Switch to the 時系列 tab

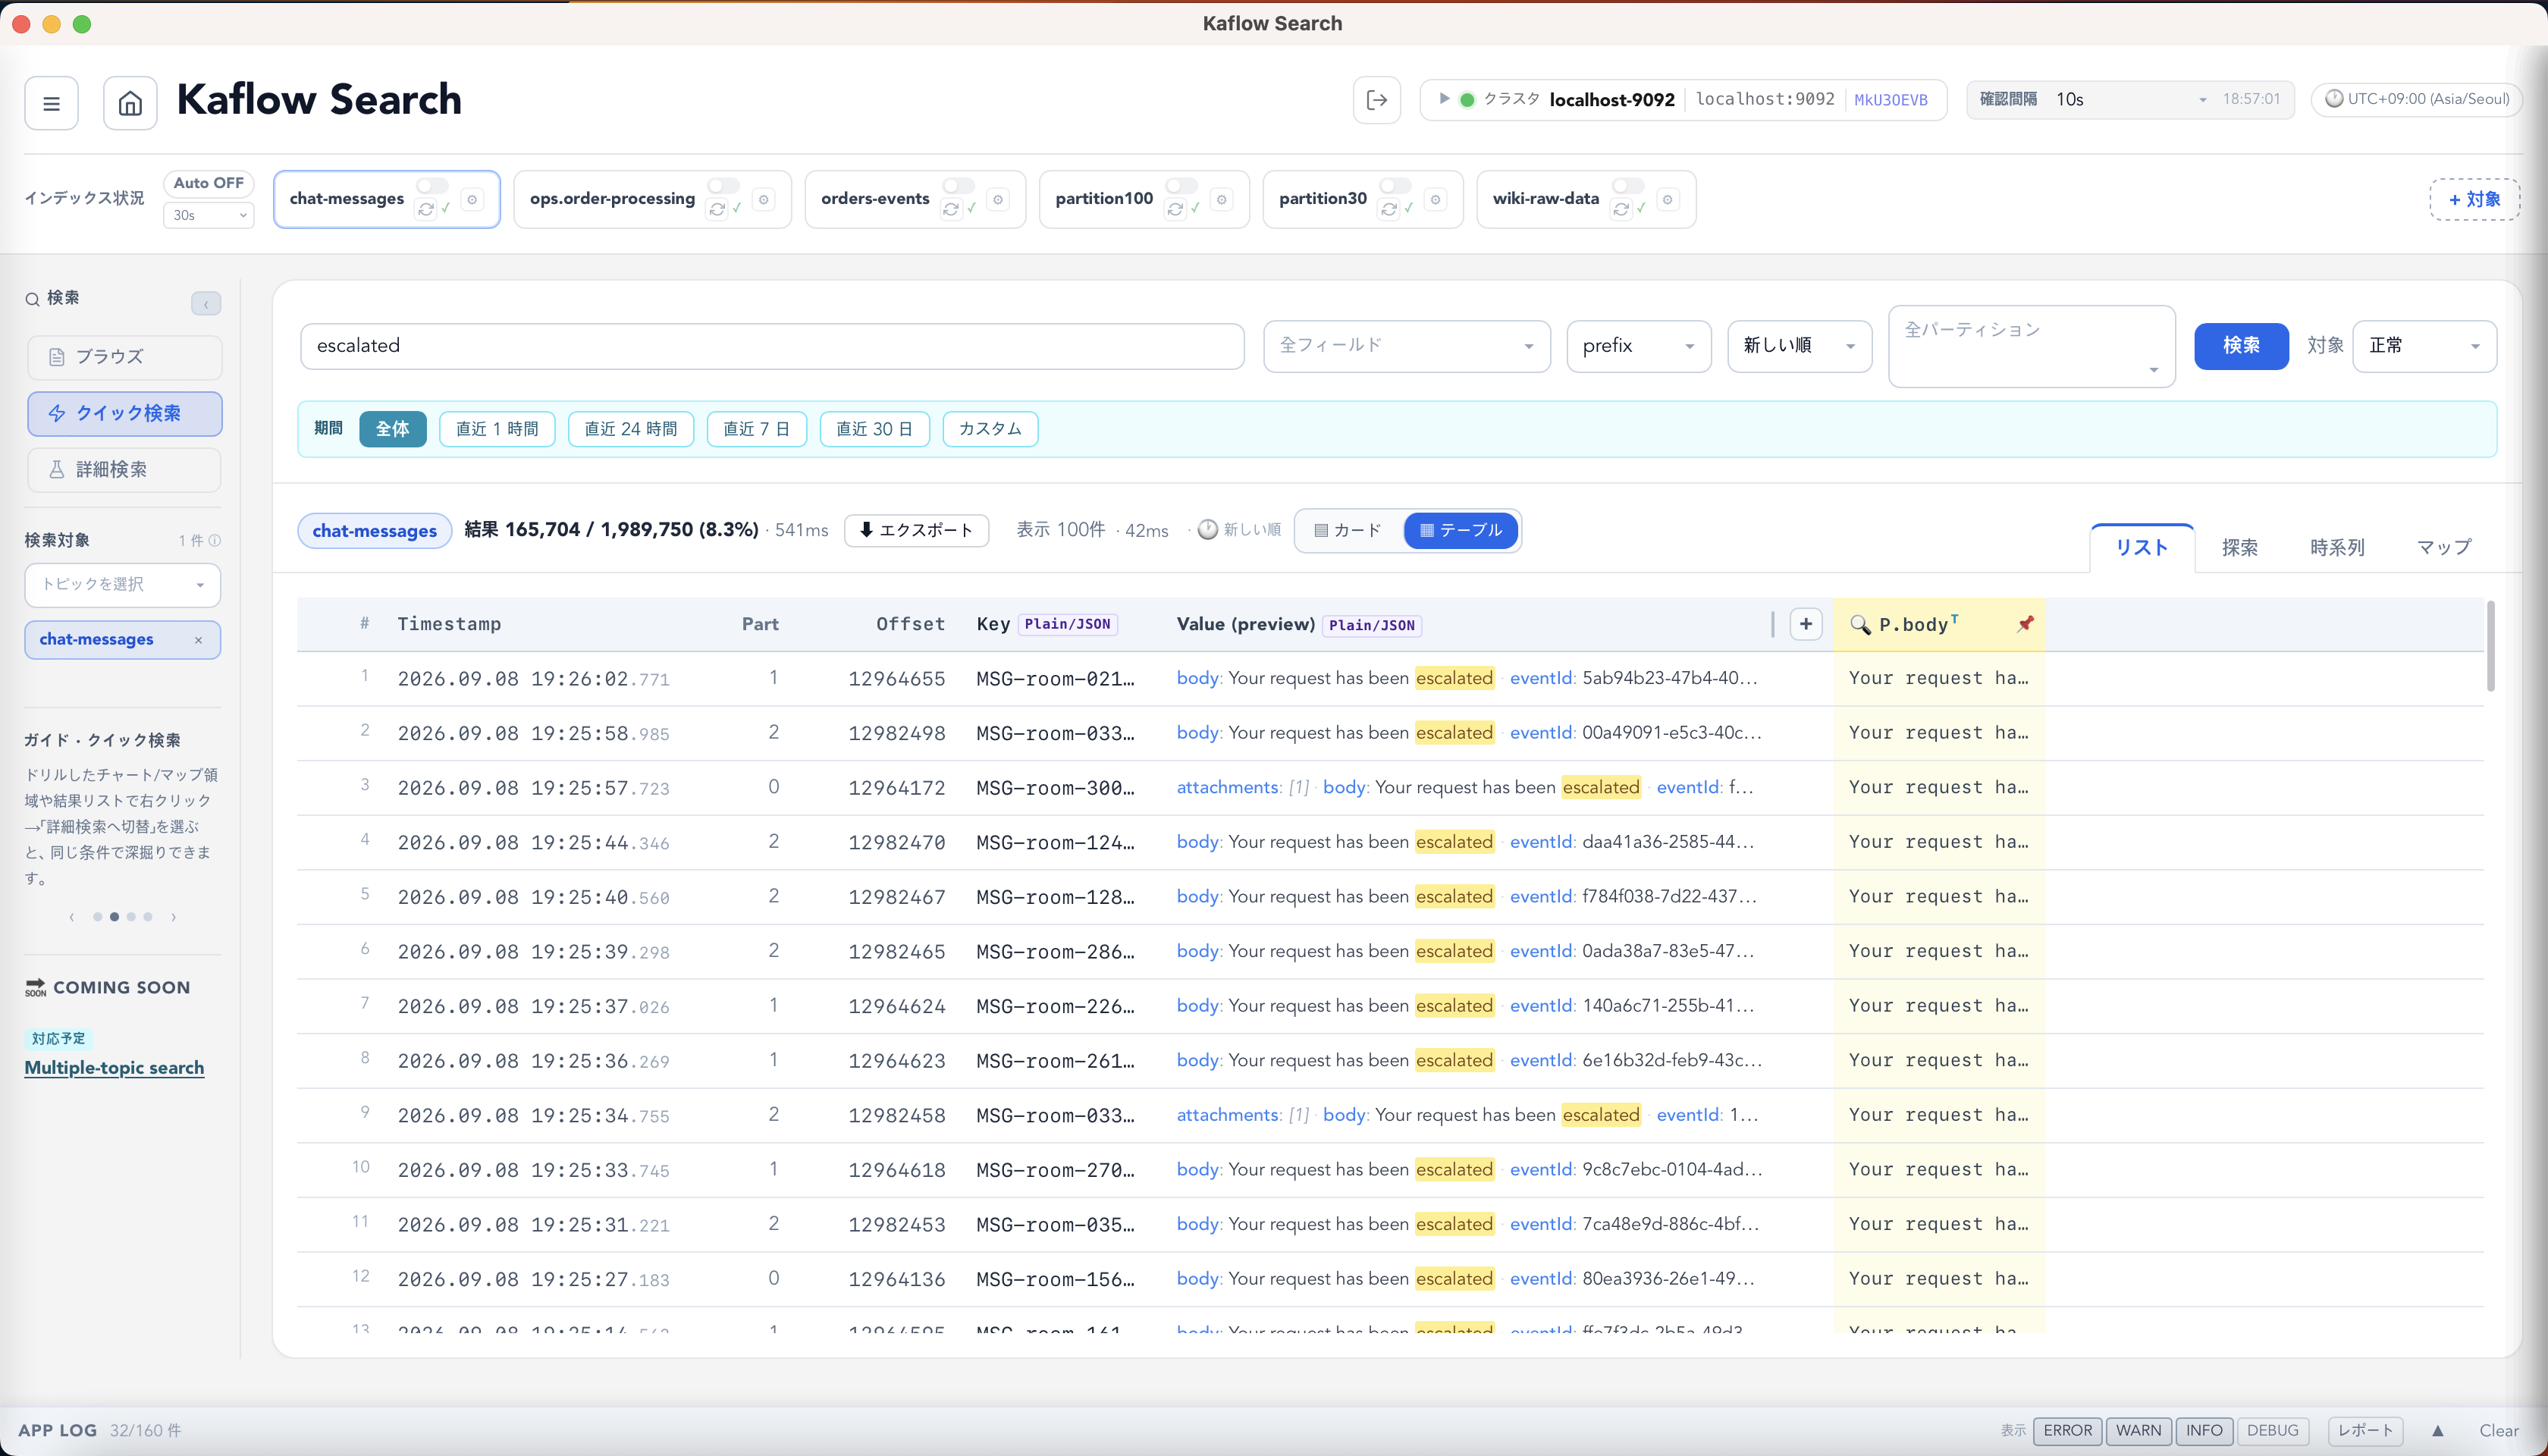click(x=2337, y=548)
